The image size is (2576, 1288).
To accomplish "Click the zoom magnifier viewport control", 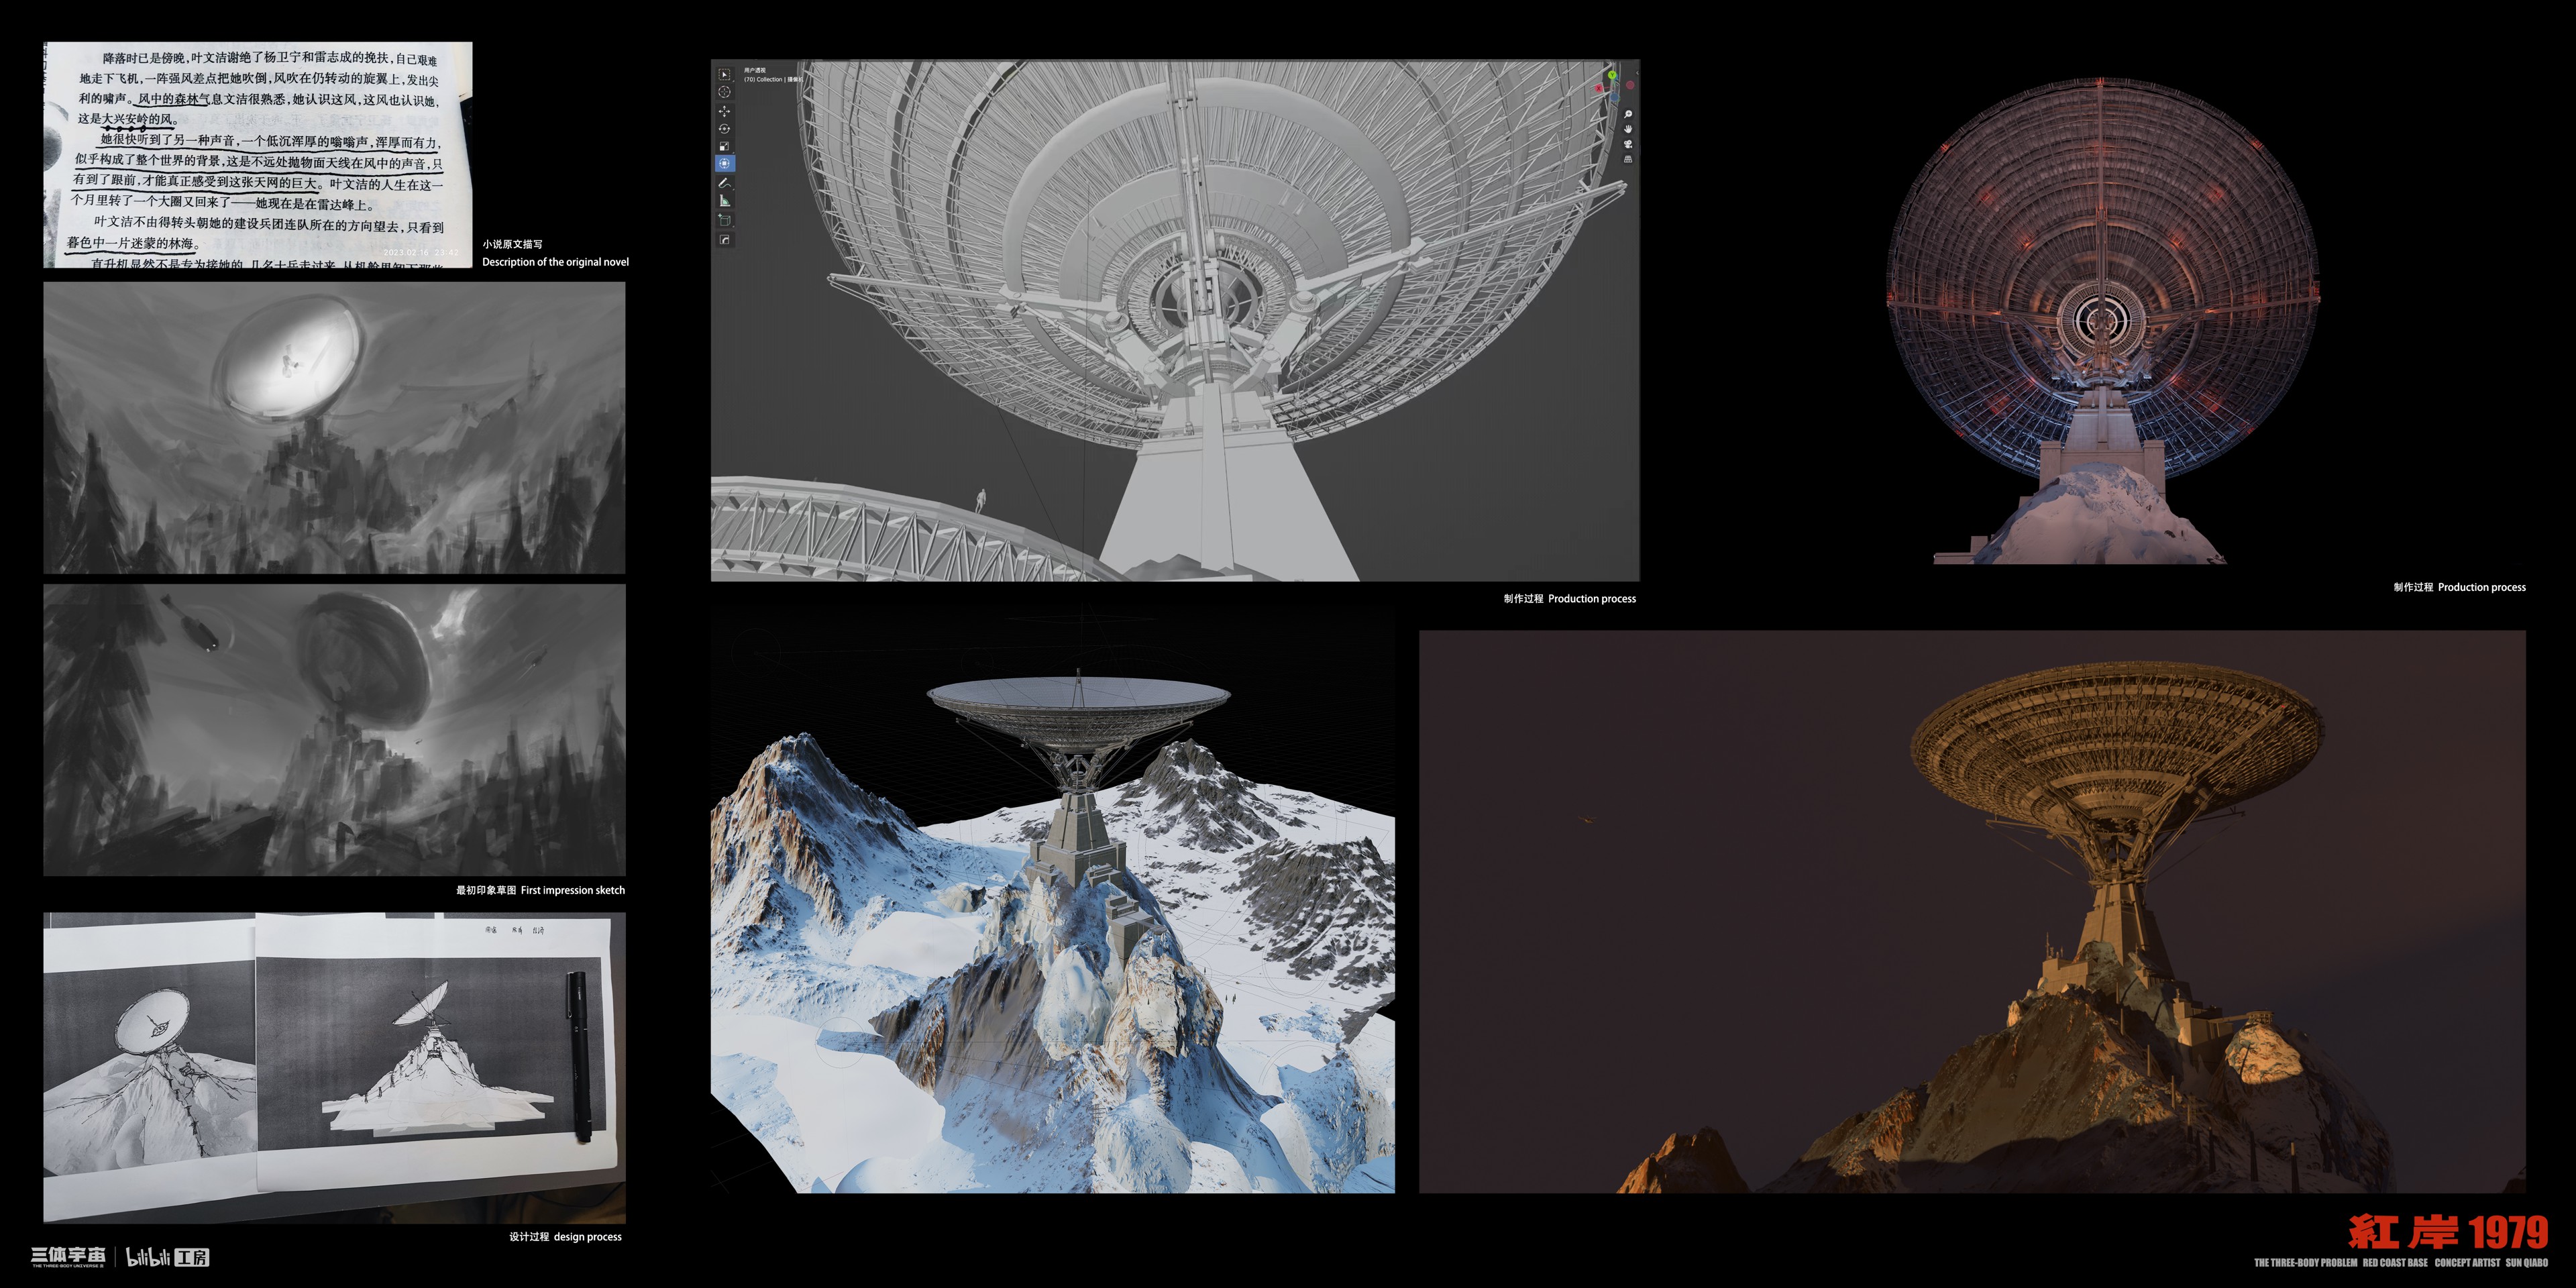I will [1628, 115].
